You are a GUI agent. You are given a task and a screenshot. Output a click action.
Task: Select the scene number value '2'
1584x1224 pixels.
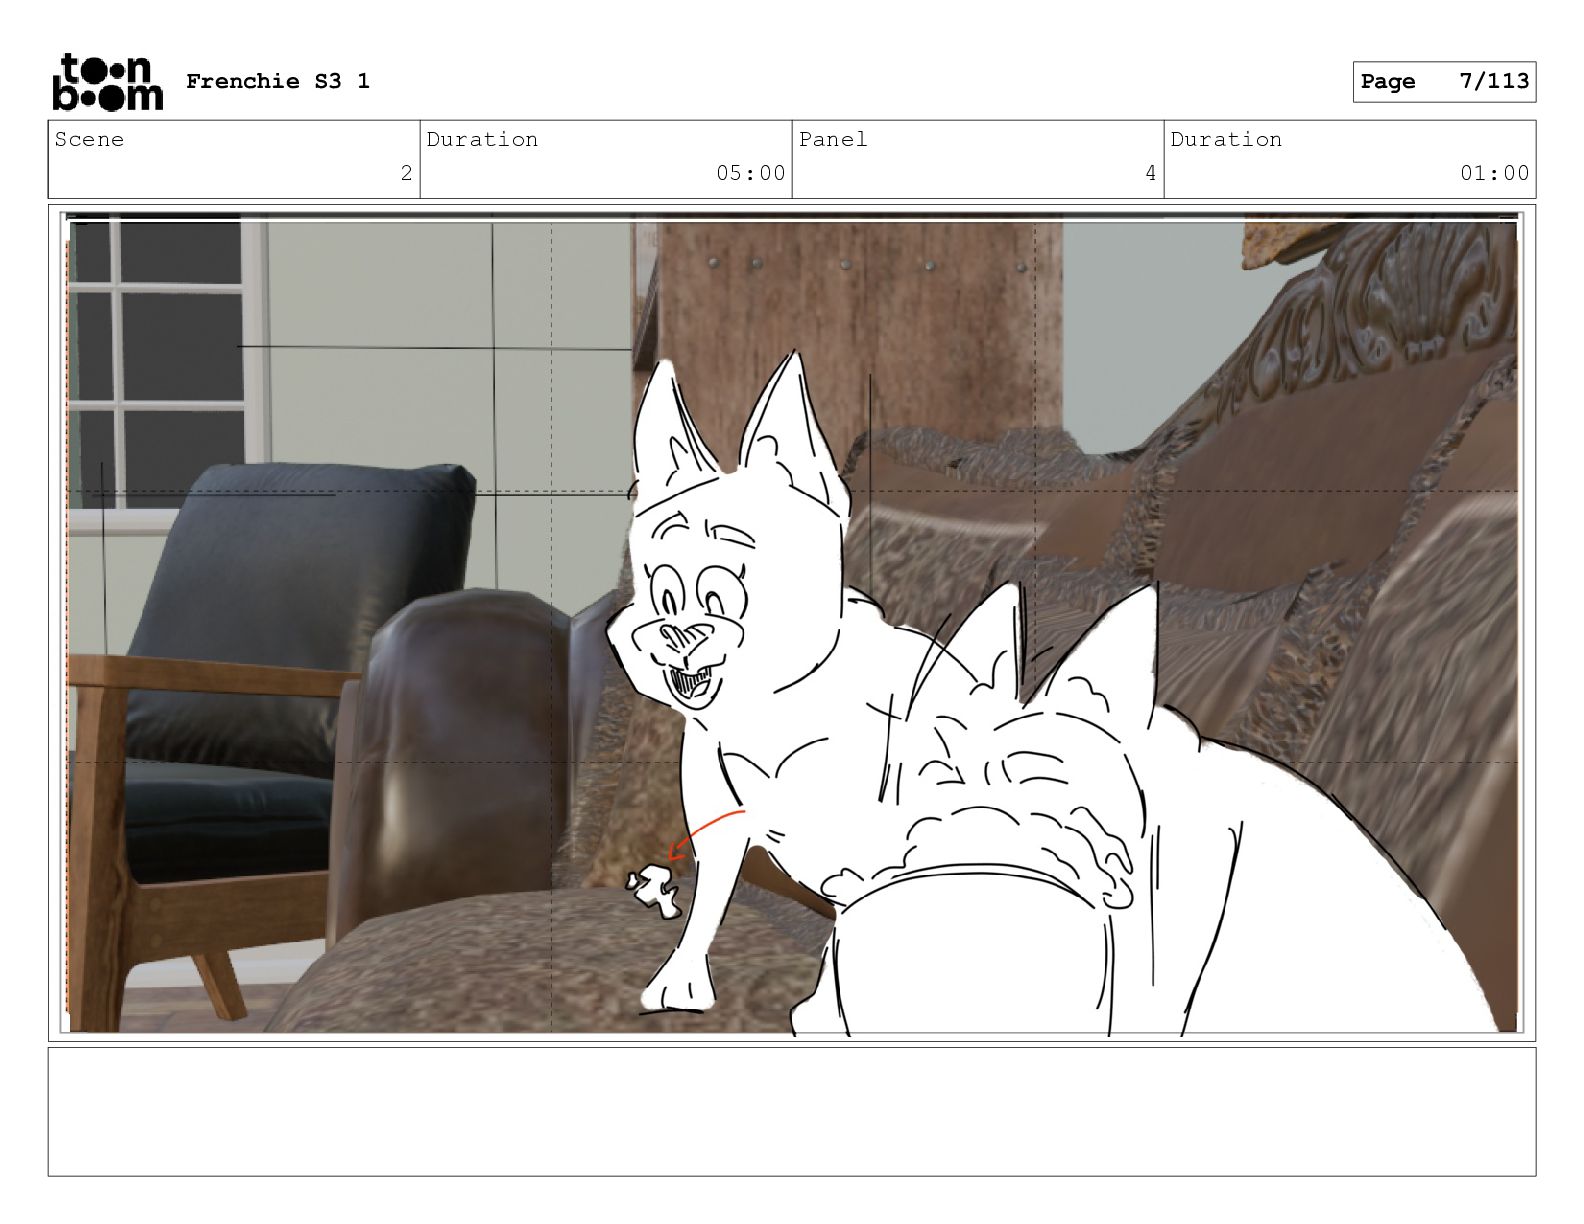tap(406, 173)
